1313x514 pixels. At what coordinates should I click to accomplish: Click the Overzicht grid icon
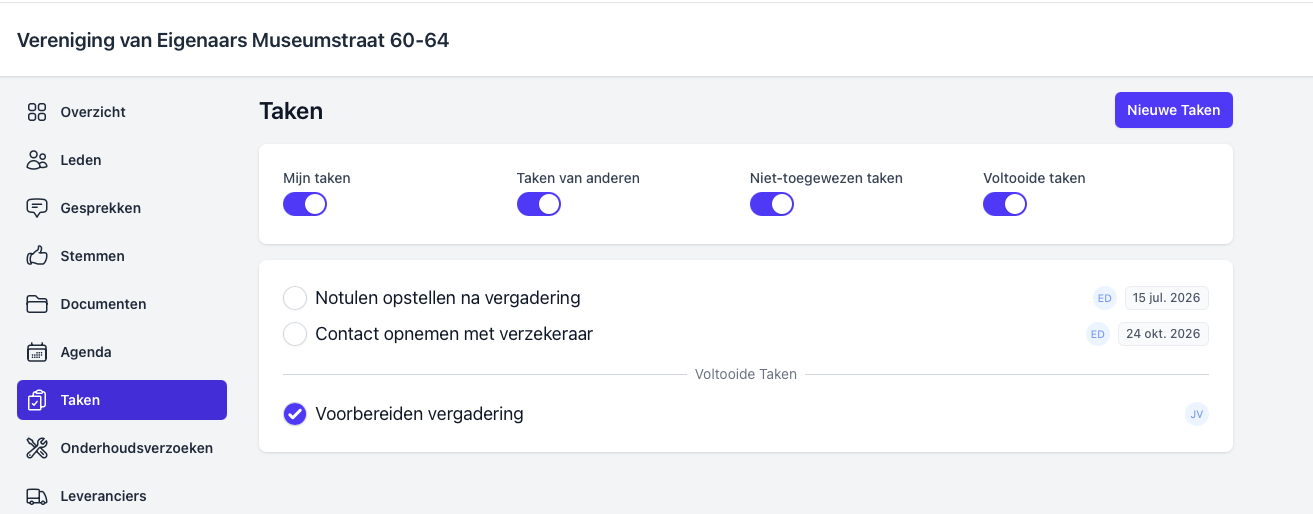tap(37, 112)
